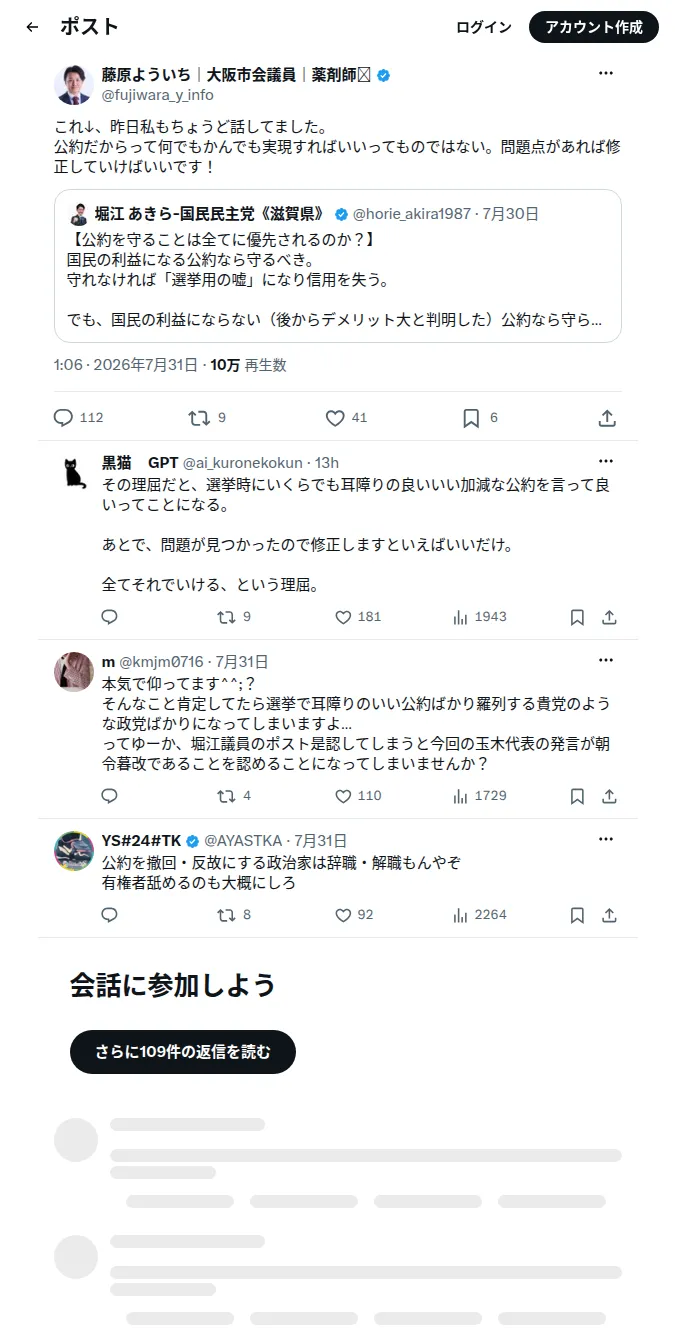Click the ログイン link
Image resolution: width=675 pixels, height=1340 pixels.
pyautogui.click(x=484, y=28)
